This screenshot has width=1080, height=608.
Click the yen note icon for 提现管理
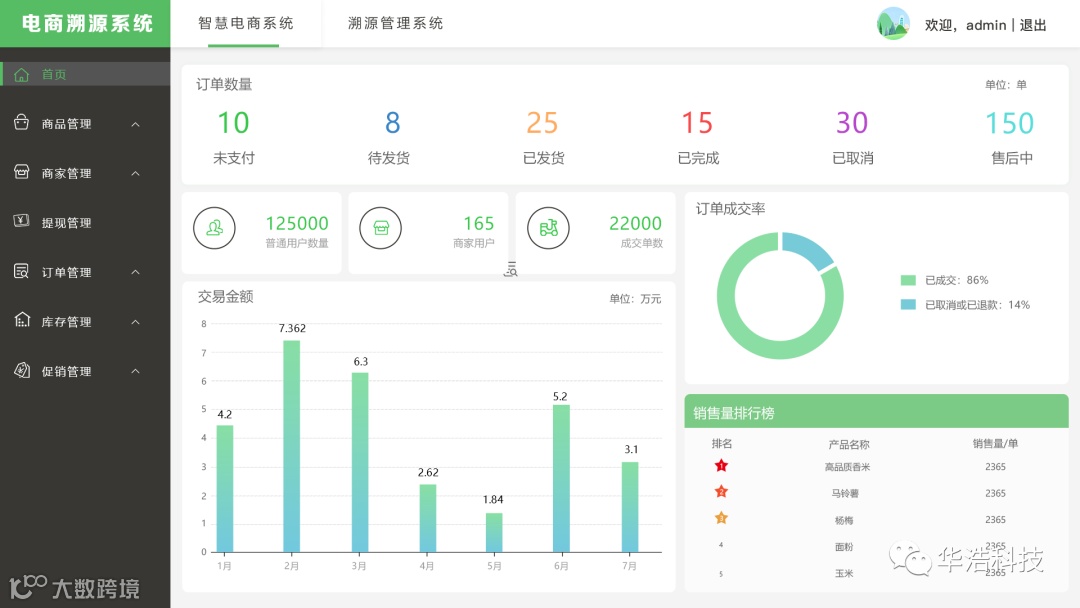pyautogui.click(x=21, y=221)
